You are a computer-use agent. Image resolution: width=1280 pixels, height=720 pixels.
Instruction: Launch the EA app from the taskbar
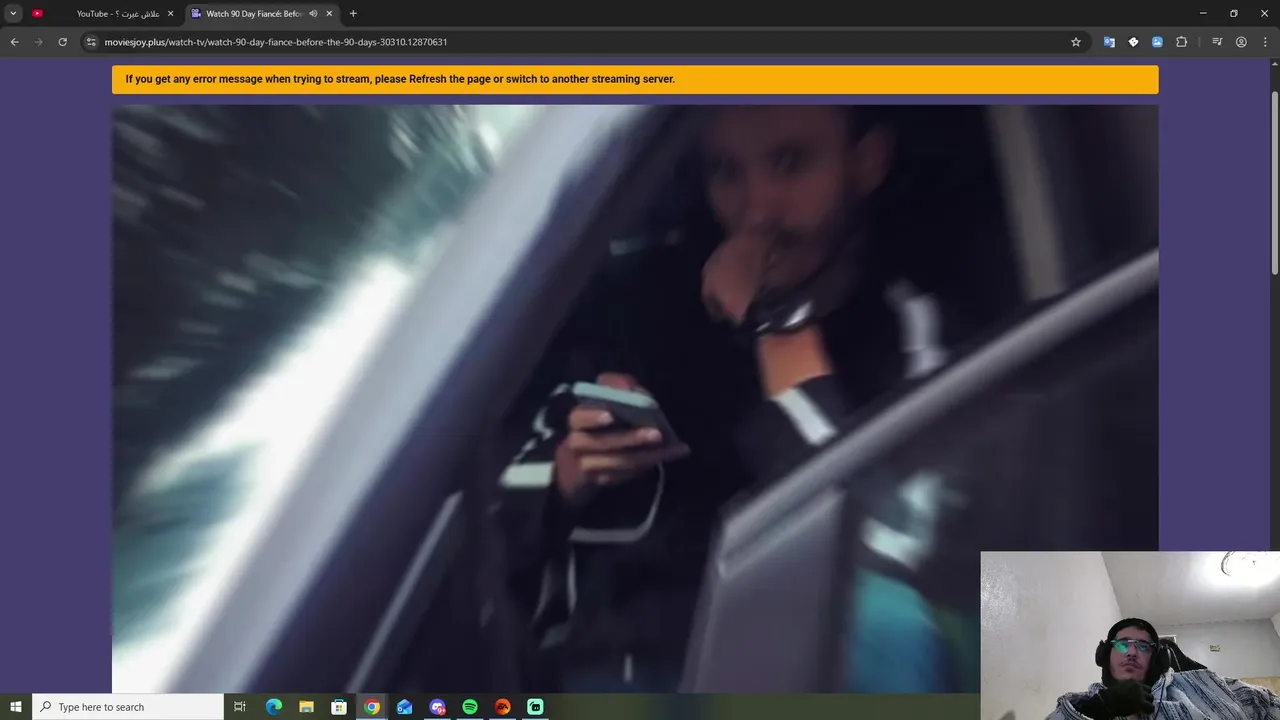(503, 707)
